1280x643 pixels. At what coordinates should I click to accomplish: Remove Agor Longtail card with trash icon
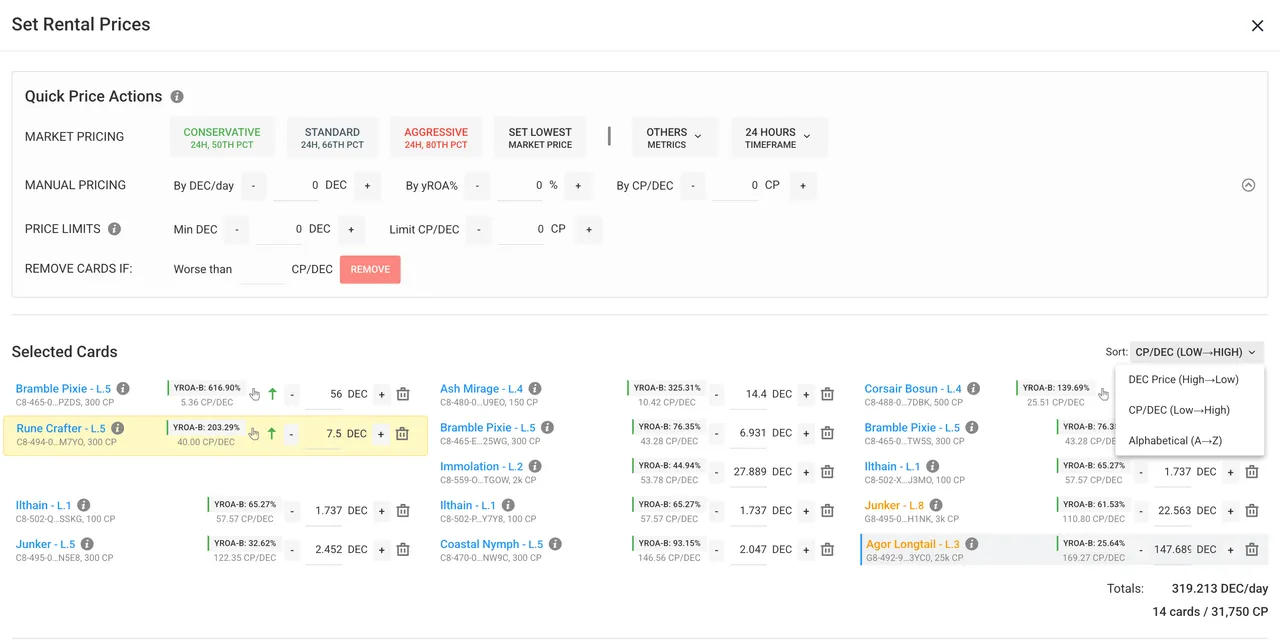click(x=1251, y=549)
